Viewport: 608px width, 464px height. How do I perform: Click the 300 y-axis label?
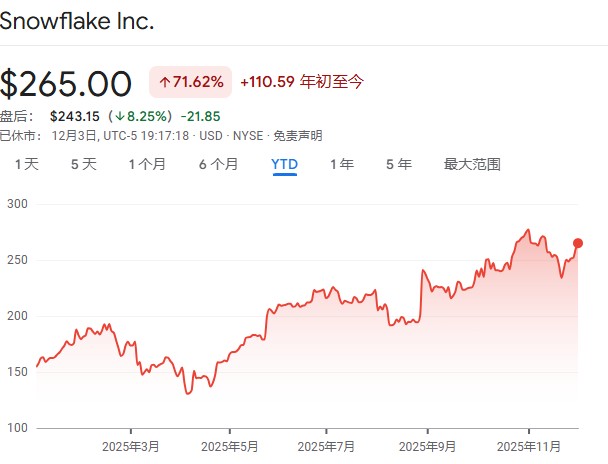pos(15,204)
